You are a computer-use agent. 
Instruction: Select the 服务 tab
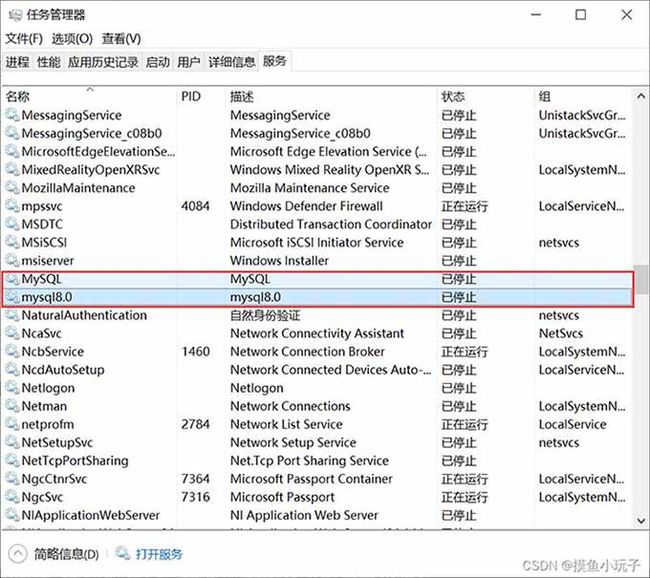(x=274, y=61)
